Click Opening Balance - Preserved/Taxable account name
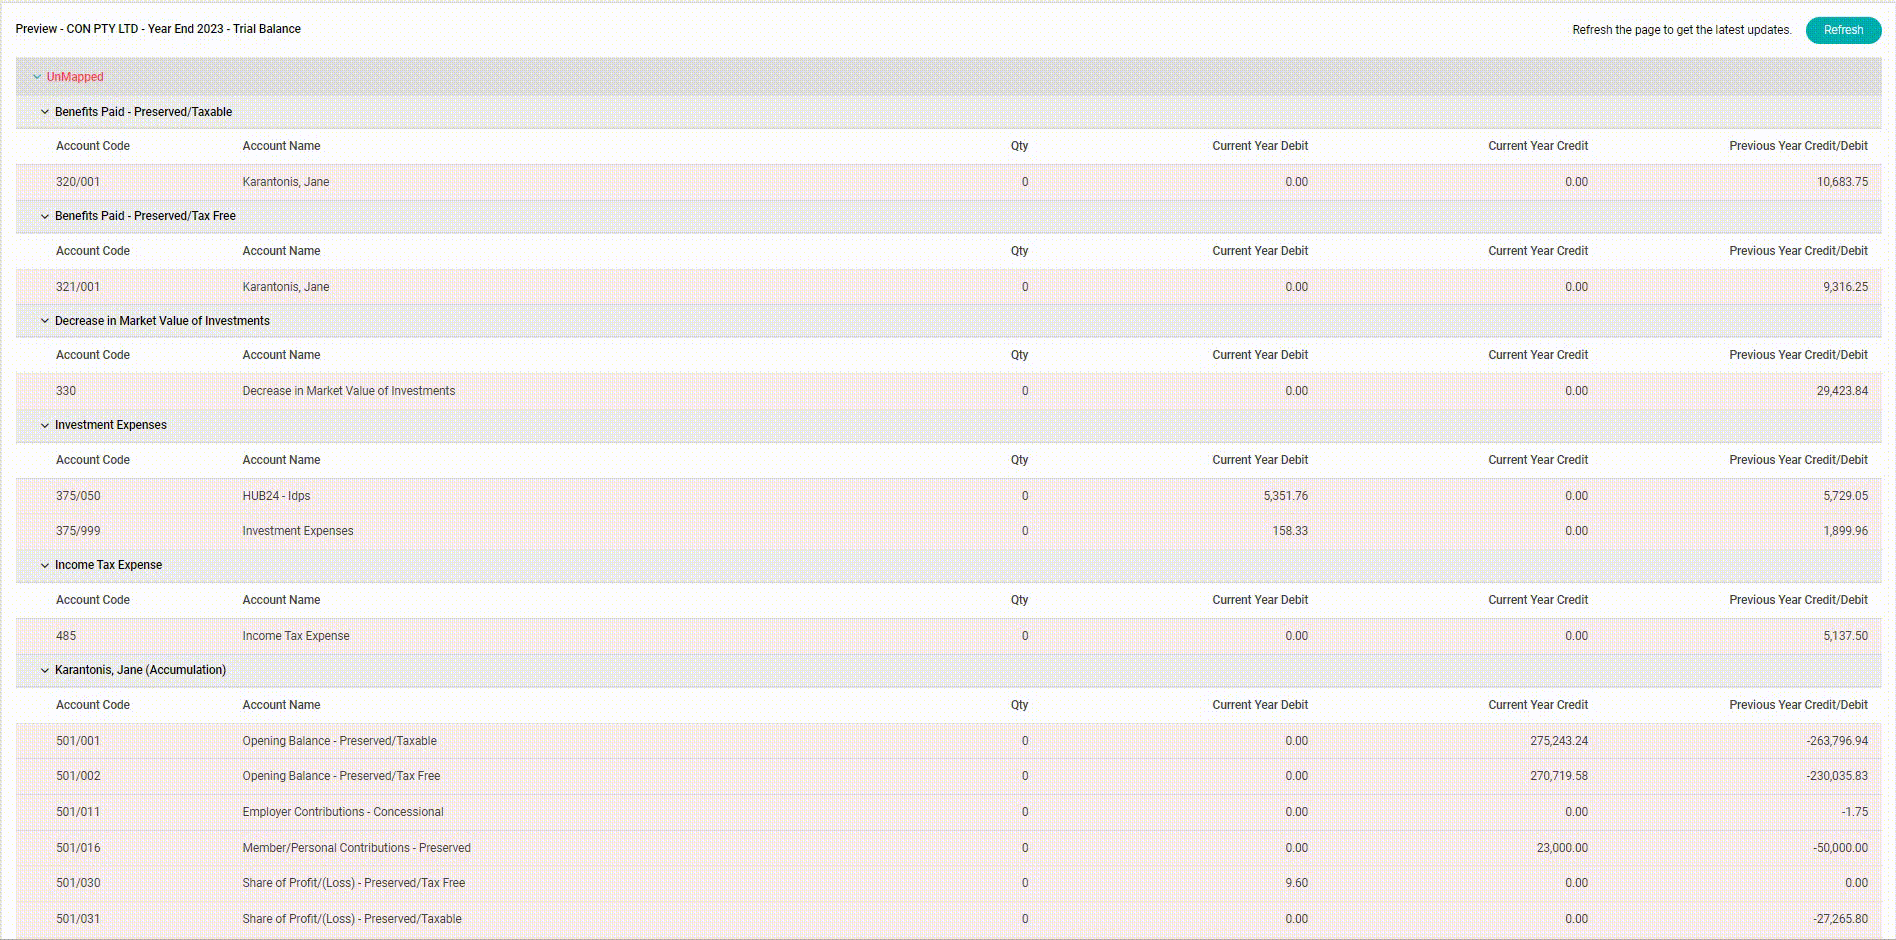 (x=339, y=741)
